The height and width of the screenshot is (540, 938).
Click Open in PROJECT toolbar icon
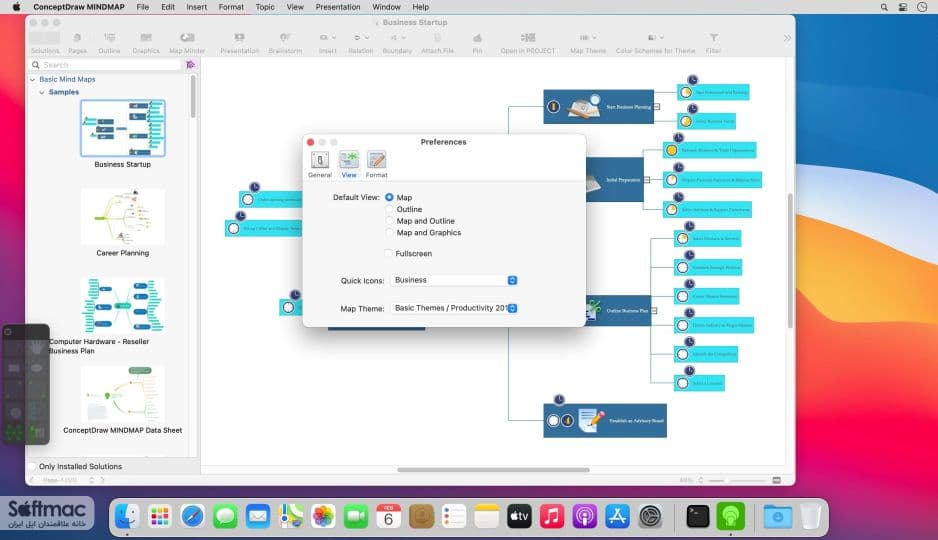coord(528,43)
